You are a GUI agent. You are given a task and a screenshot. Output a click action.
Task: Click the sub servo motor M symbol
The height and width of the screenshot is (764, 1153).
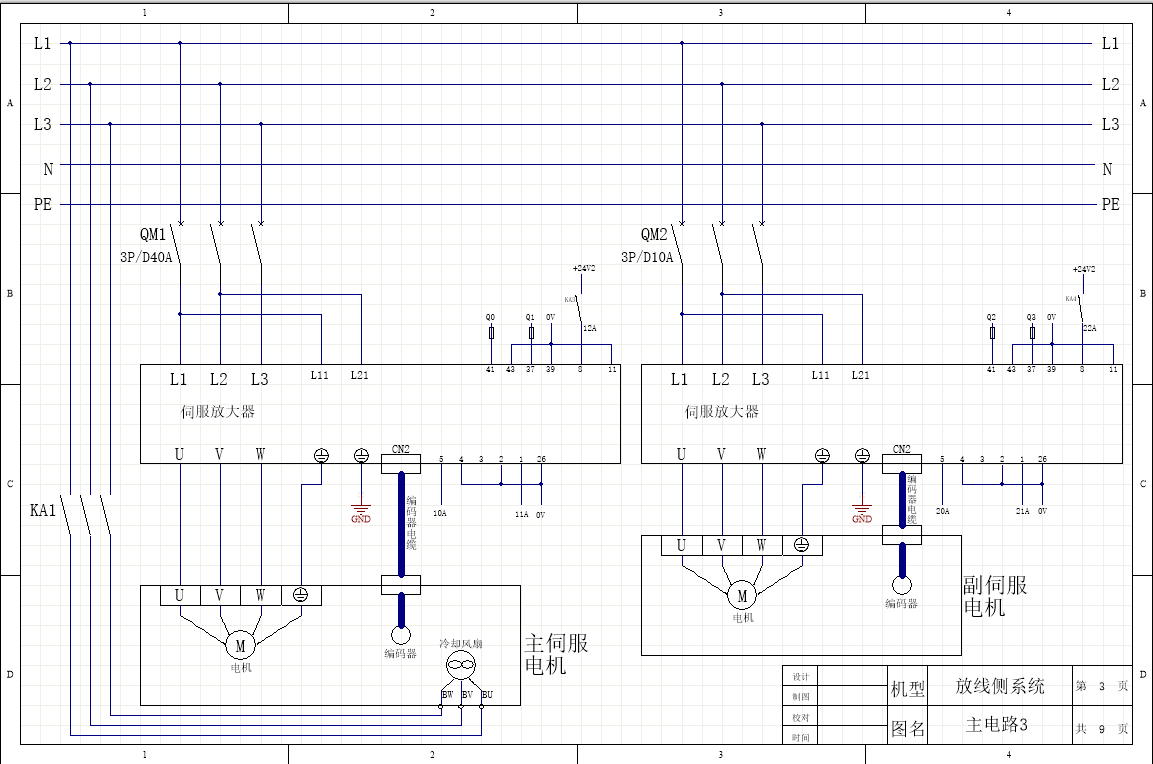[741, 596]
